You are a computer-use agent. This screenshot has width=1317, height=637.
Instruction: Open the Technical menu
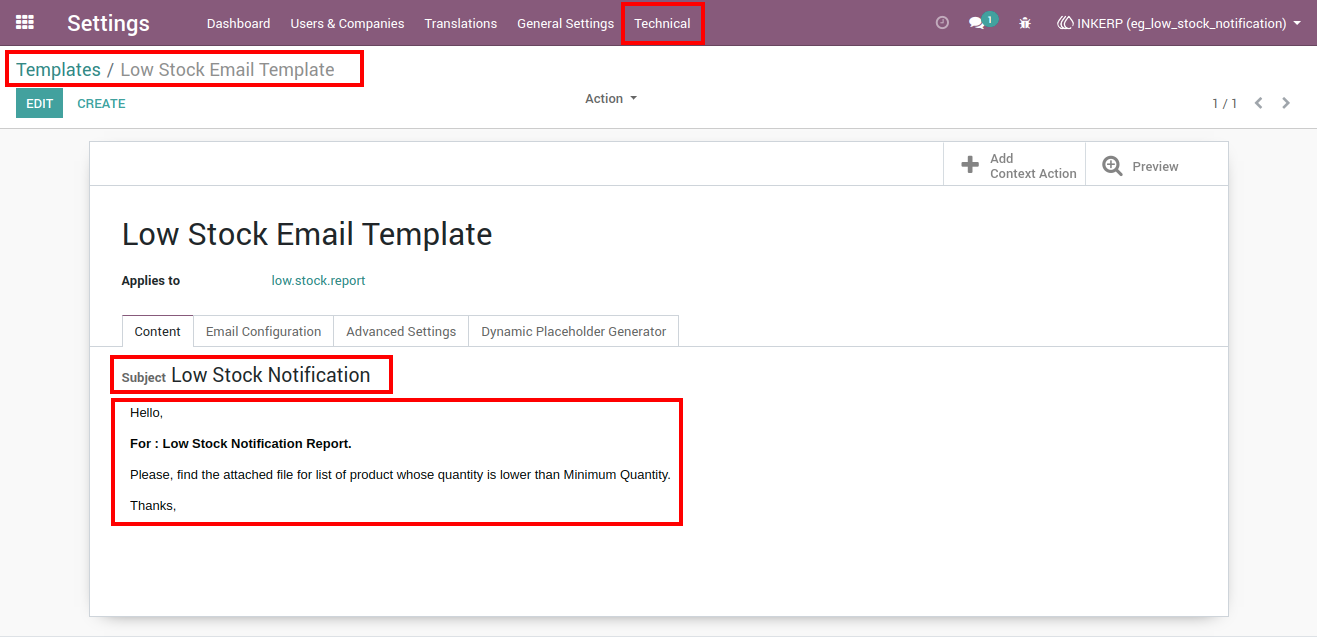click(x=662, y=23)
